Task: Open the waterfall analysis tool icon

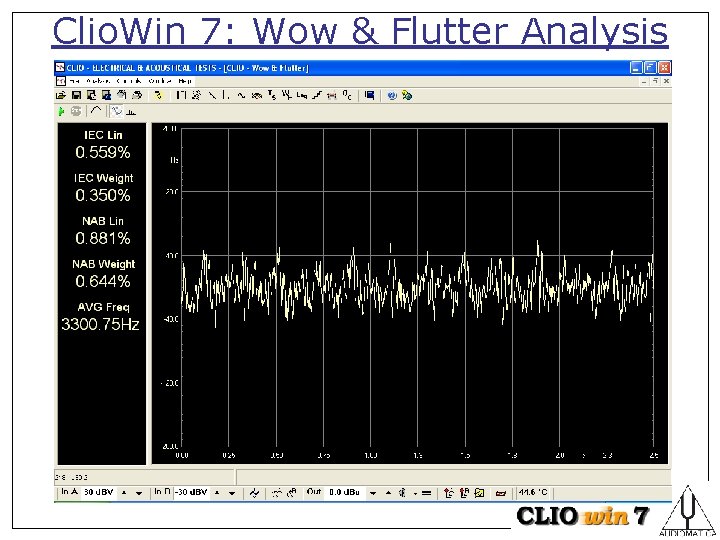Action: pyautogui.click(x=197, y=96)
